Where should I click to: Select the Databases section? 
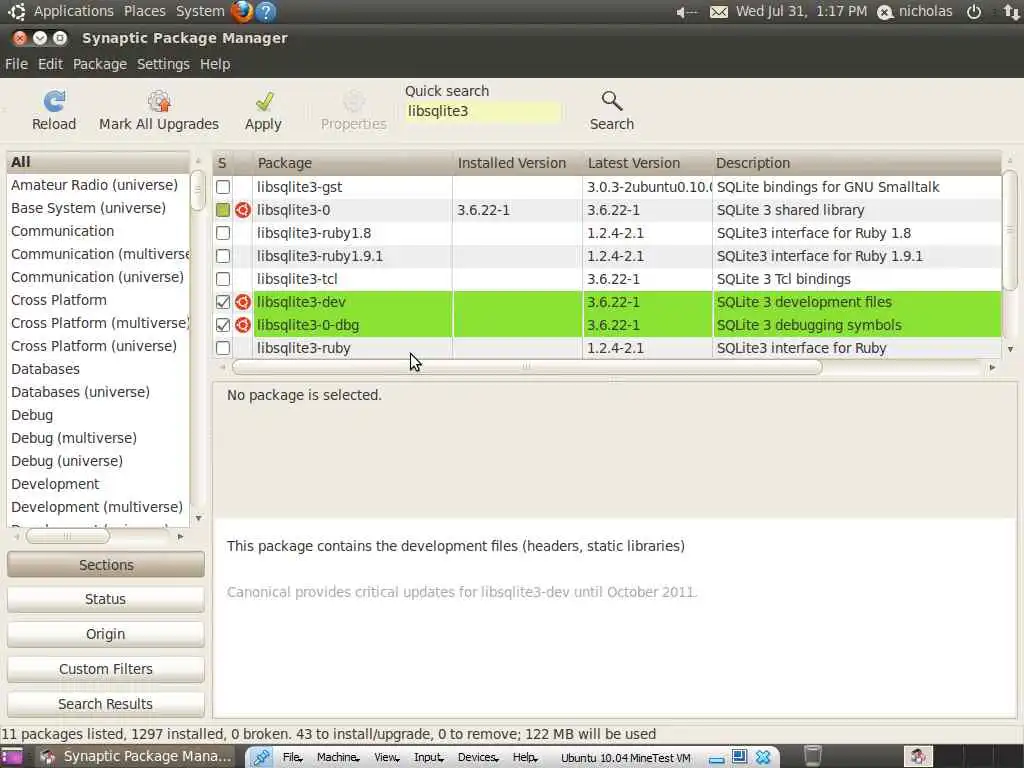coord(46,369)
